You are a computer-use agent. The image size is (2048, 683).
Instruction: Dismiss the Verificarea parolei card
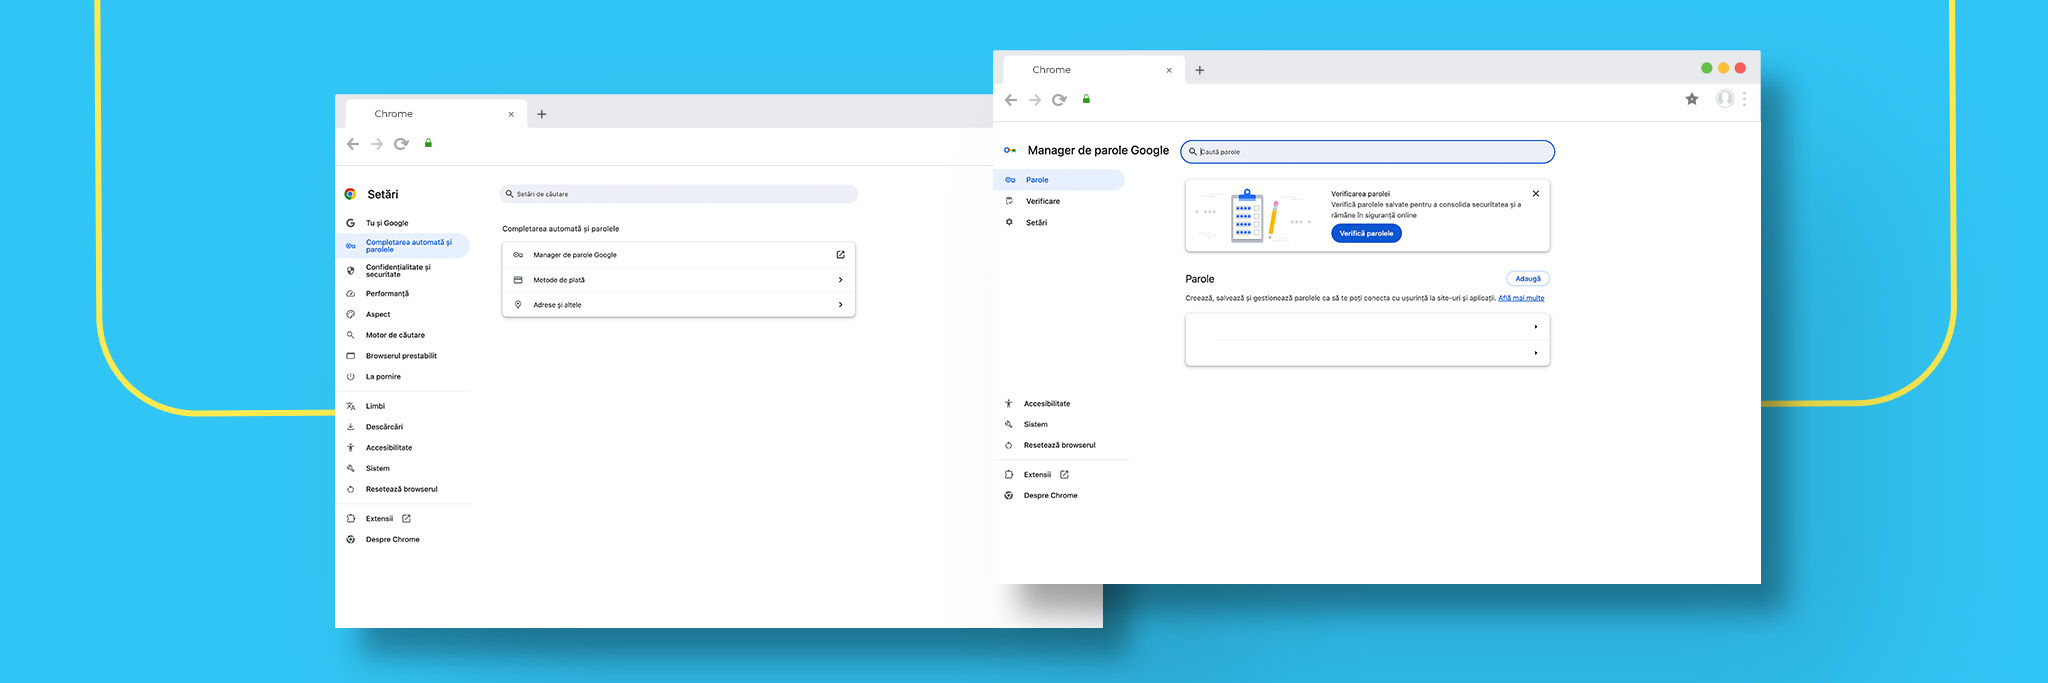tap(1536, 194)
